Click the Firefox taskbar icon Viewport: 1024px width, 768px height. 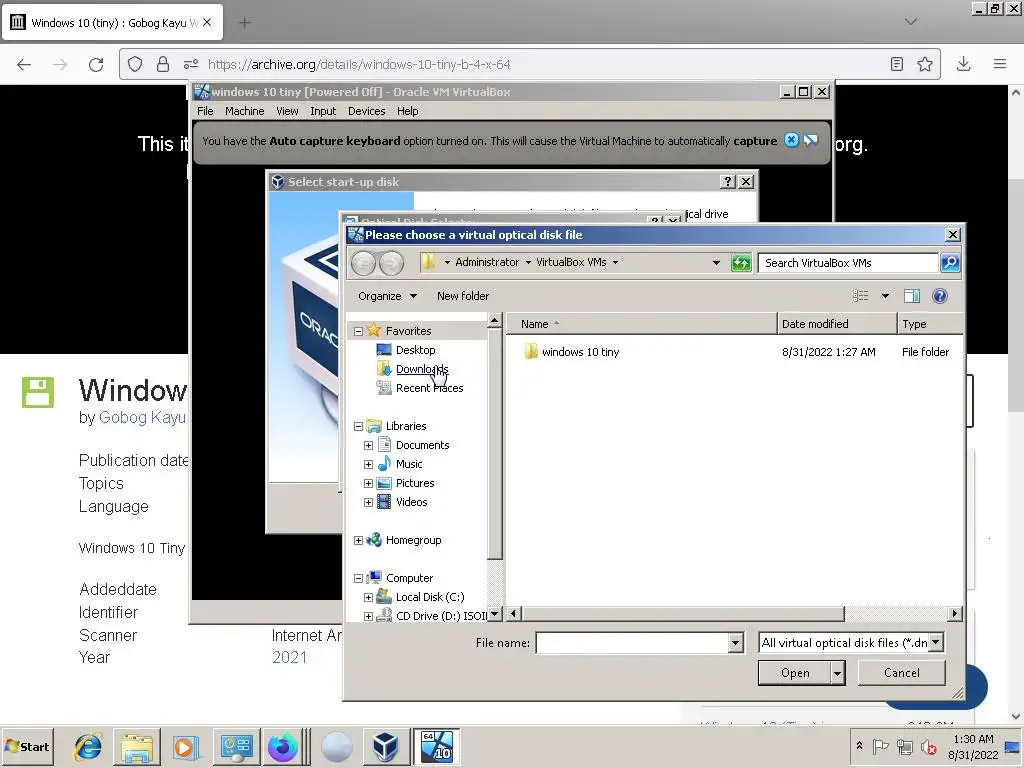click(282, 746)
